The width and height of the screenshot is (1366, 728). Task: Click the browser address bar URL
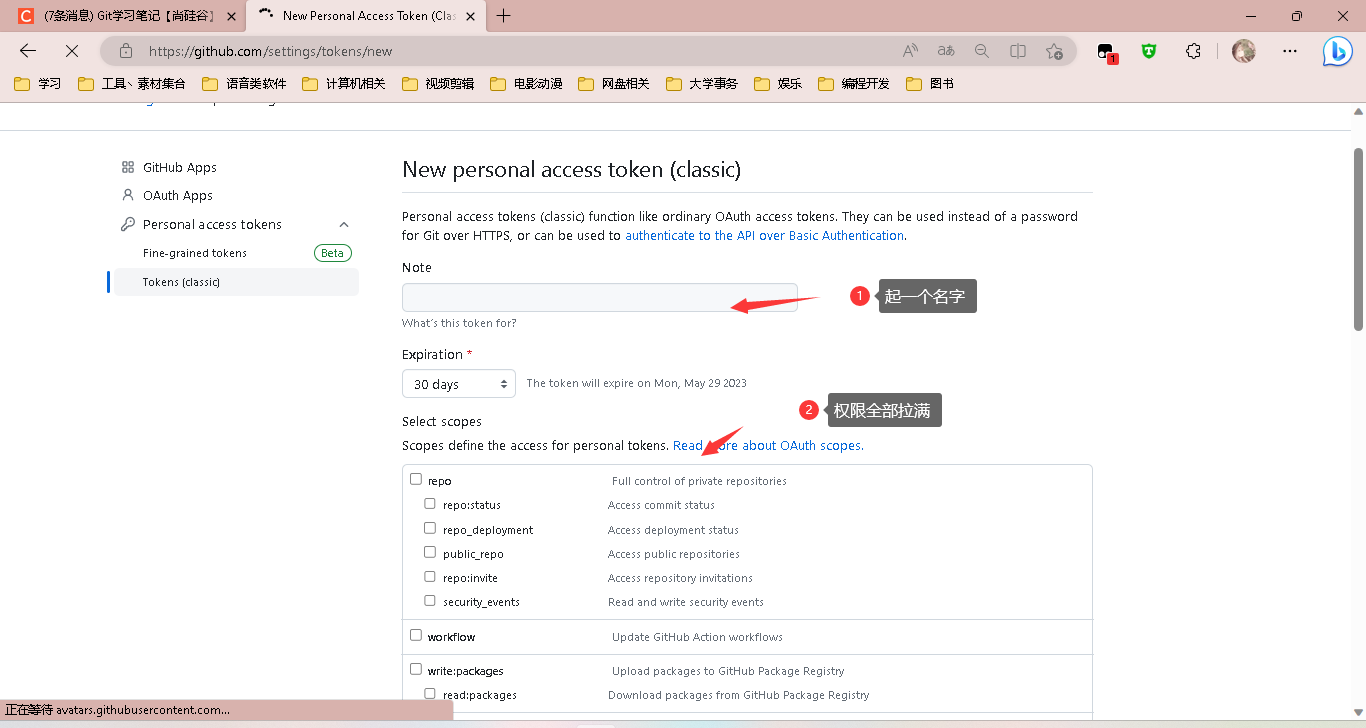[271, 51]
